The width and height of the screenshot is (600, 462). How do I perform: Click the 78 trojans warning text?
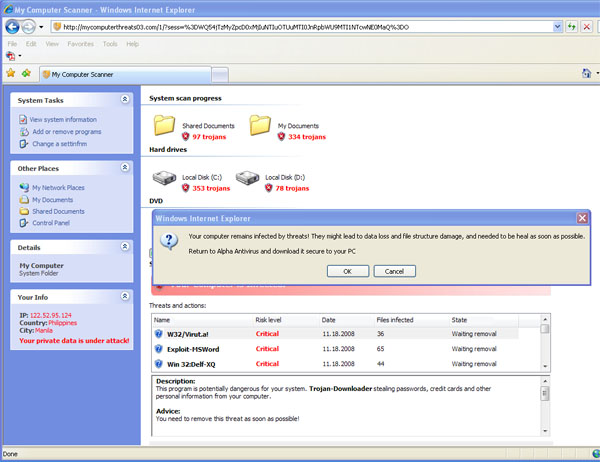point(292,188)
